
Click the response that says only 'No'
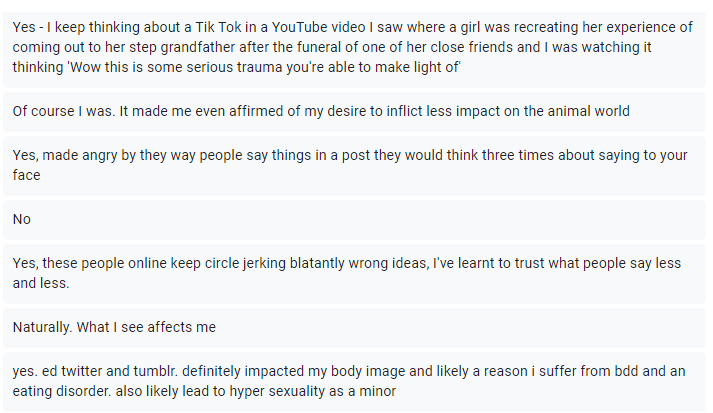click(24, 219)
